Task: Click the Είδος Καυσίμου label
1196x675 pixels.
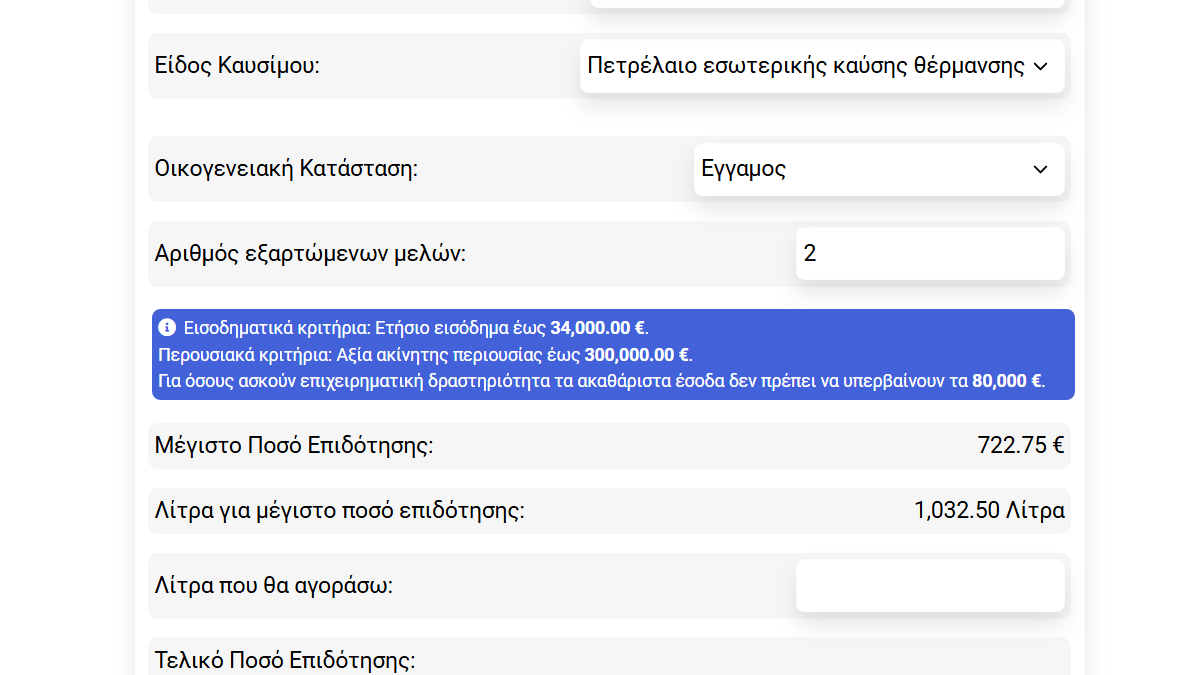Action: [237, 66]
